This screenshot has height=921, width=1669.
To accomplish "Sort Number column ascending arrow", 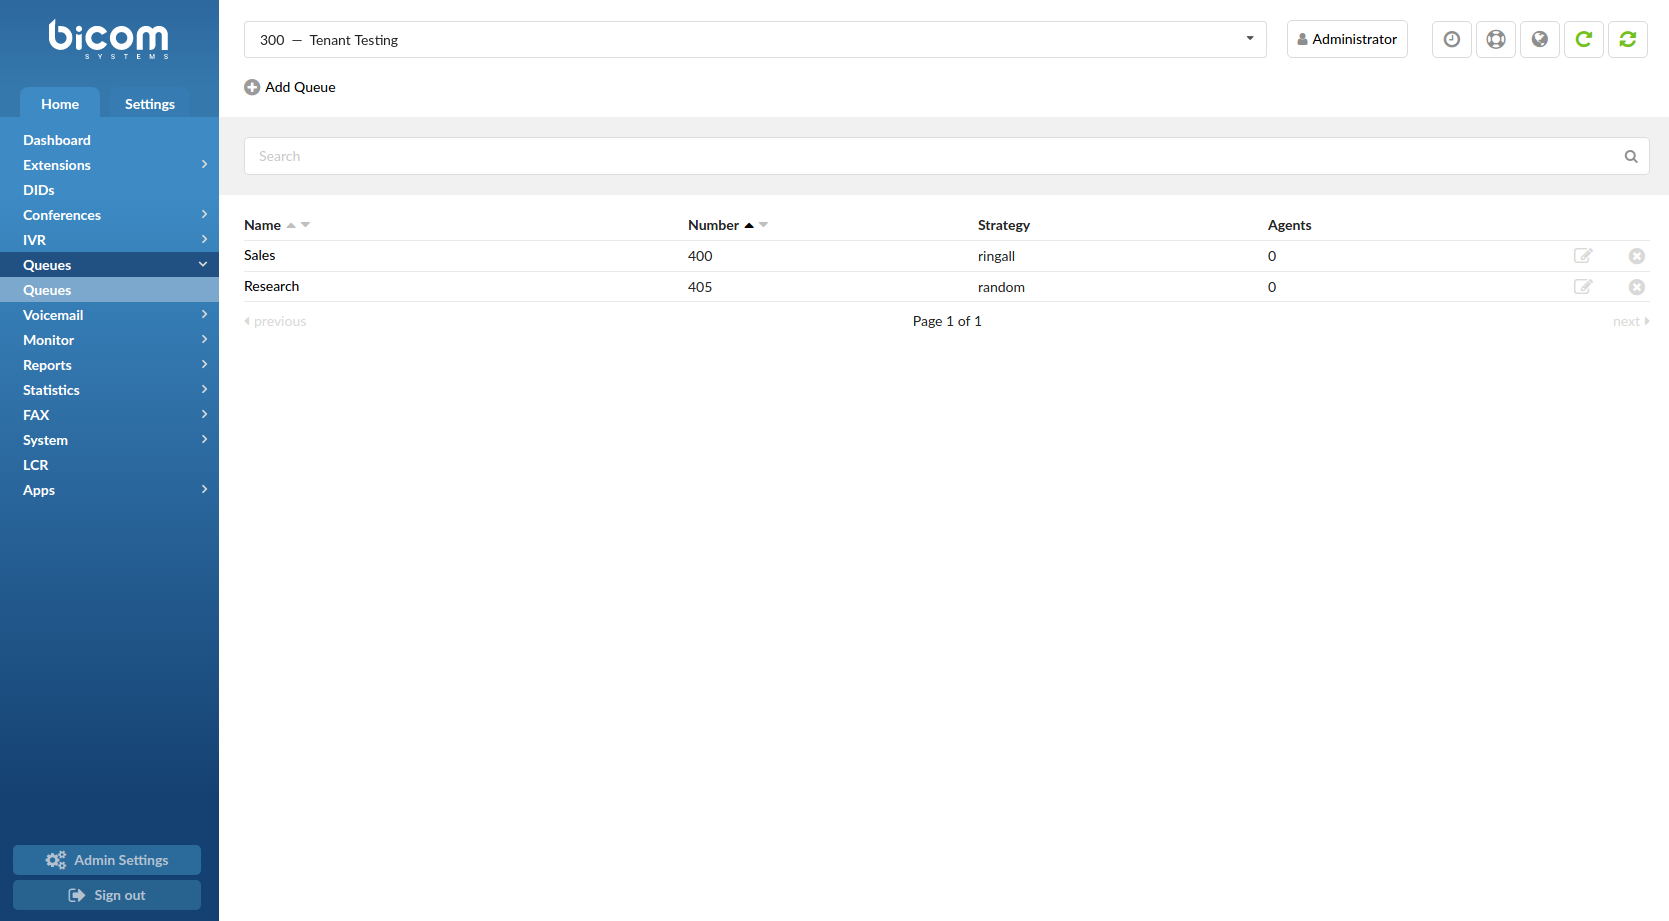I will (x=749, y=226).
